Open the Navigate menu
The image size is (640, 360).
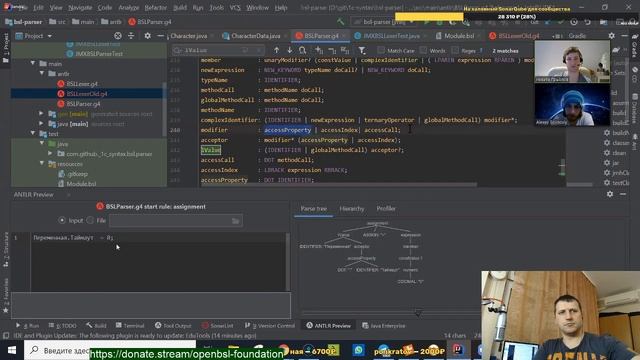pos(80,7)
